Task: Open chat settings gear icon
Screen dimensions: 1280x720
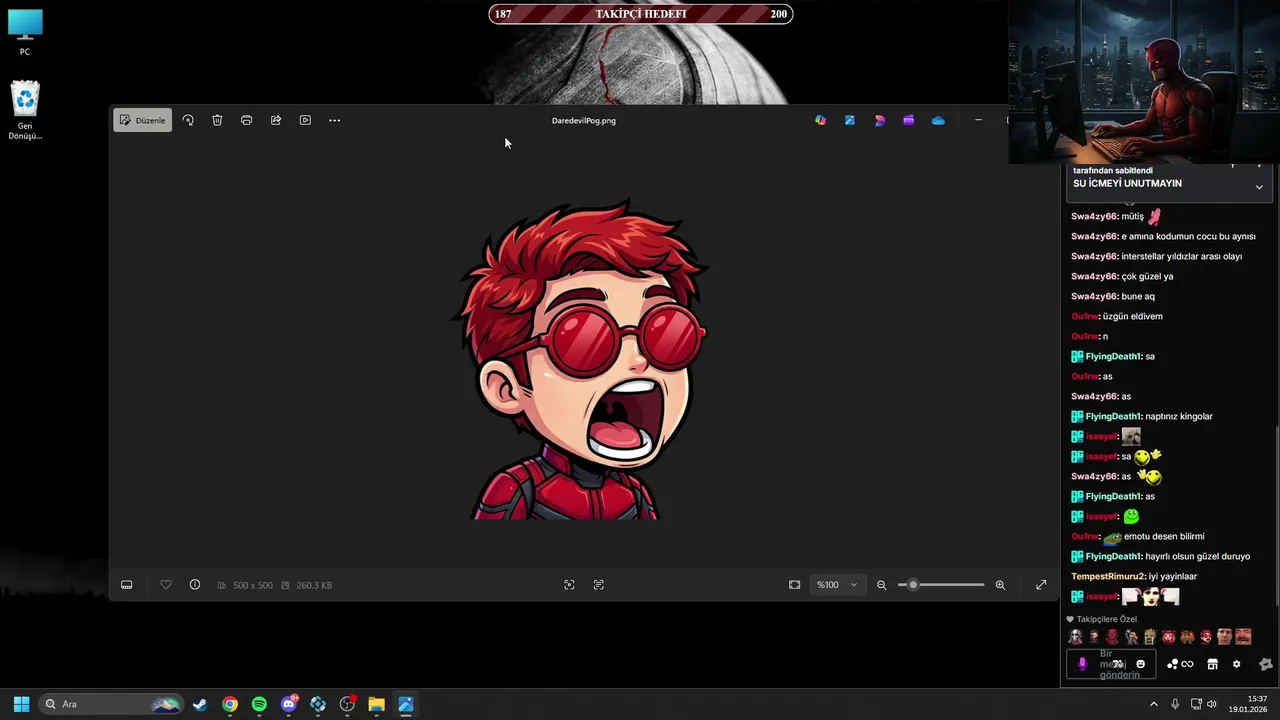Action: click(1236, 664)
